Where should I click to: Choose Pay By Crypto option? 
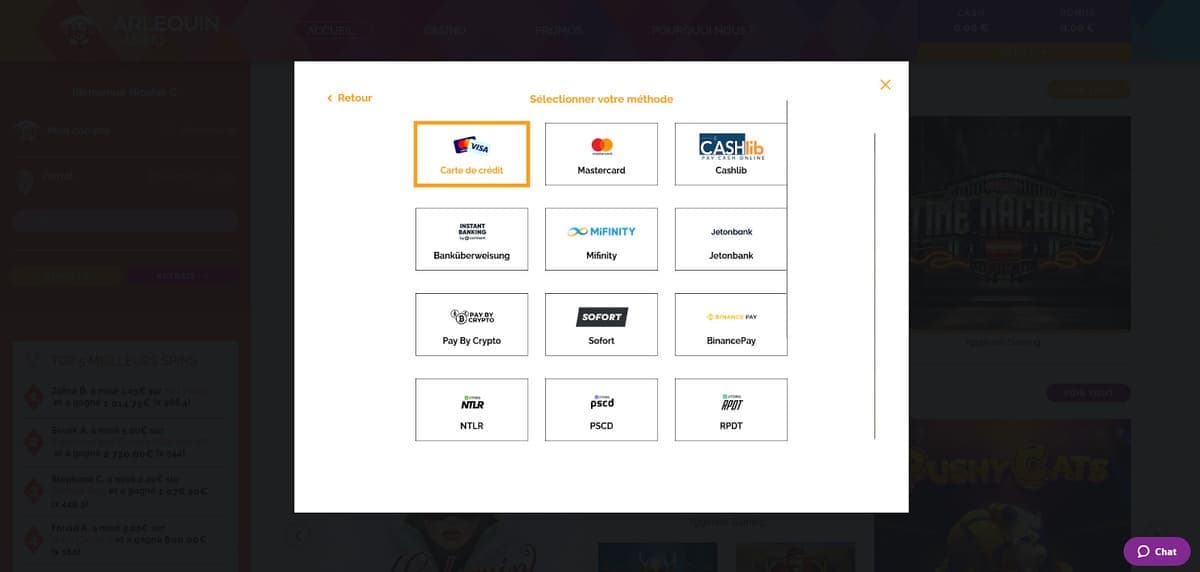click(471, 324)
